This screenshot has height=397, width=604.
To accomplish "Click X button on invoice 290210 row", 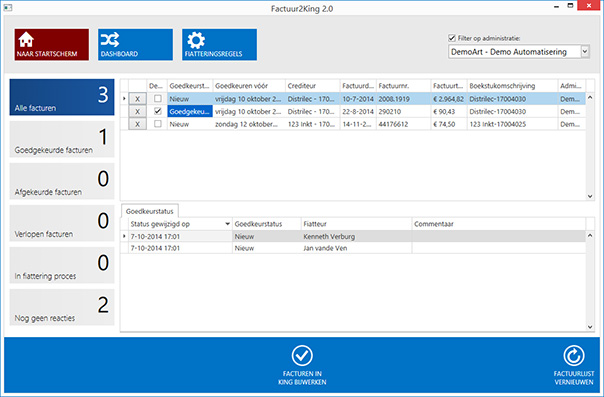I will click(x=138, y=112).
